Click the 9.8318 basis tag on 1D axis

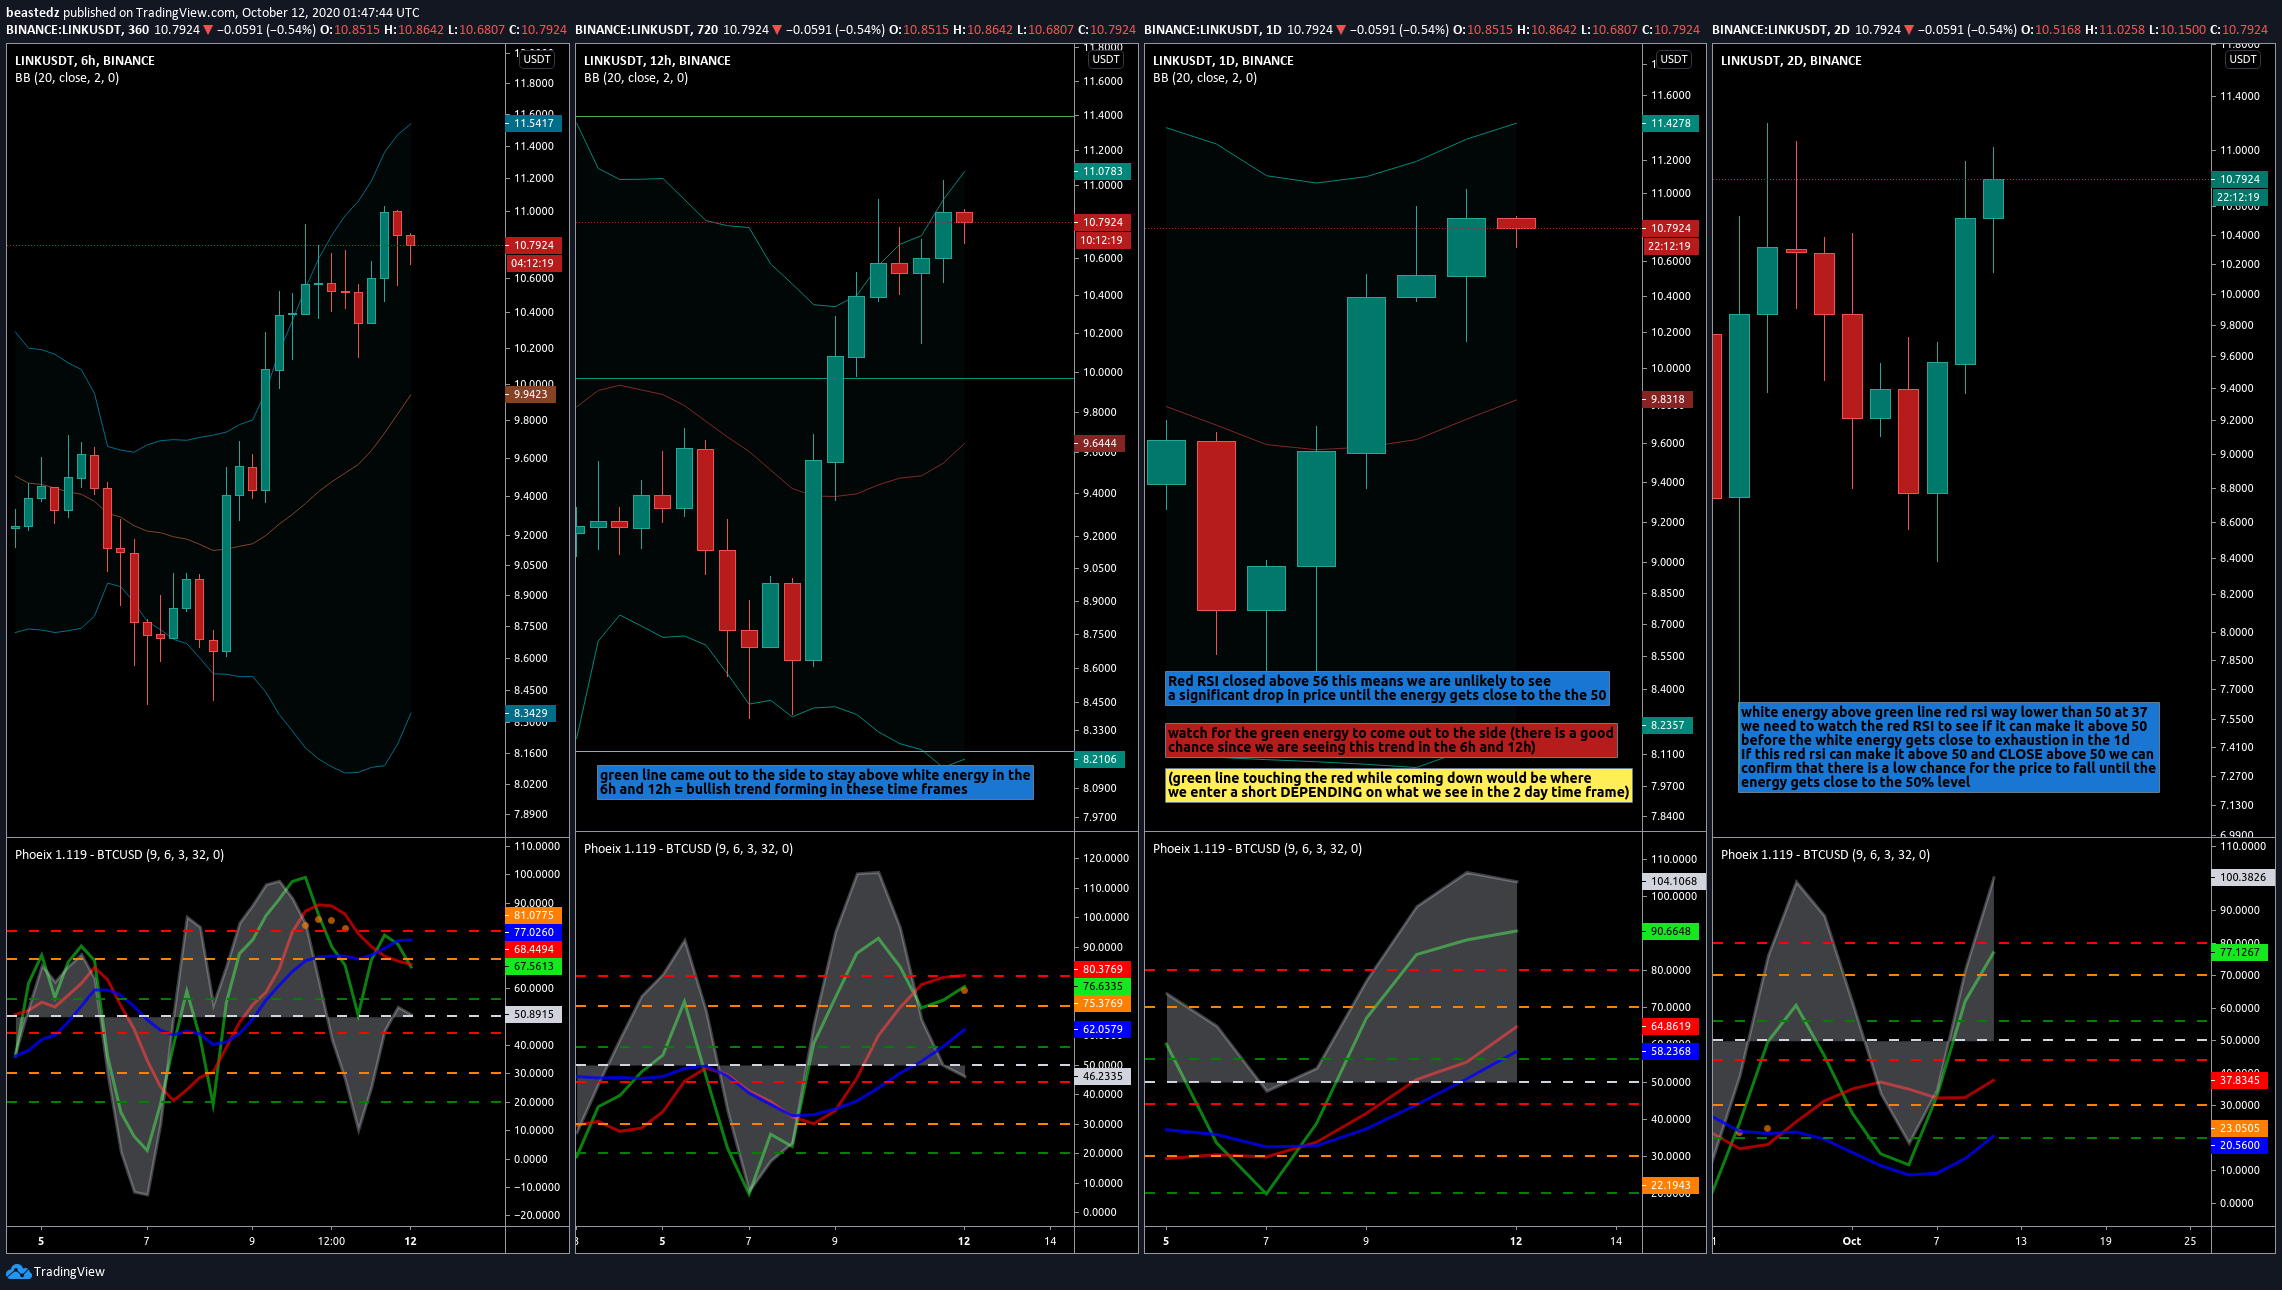1668,399
